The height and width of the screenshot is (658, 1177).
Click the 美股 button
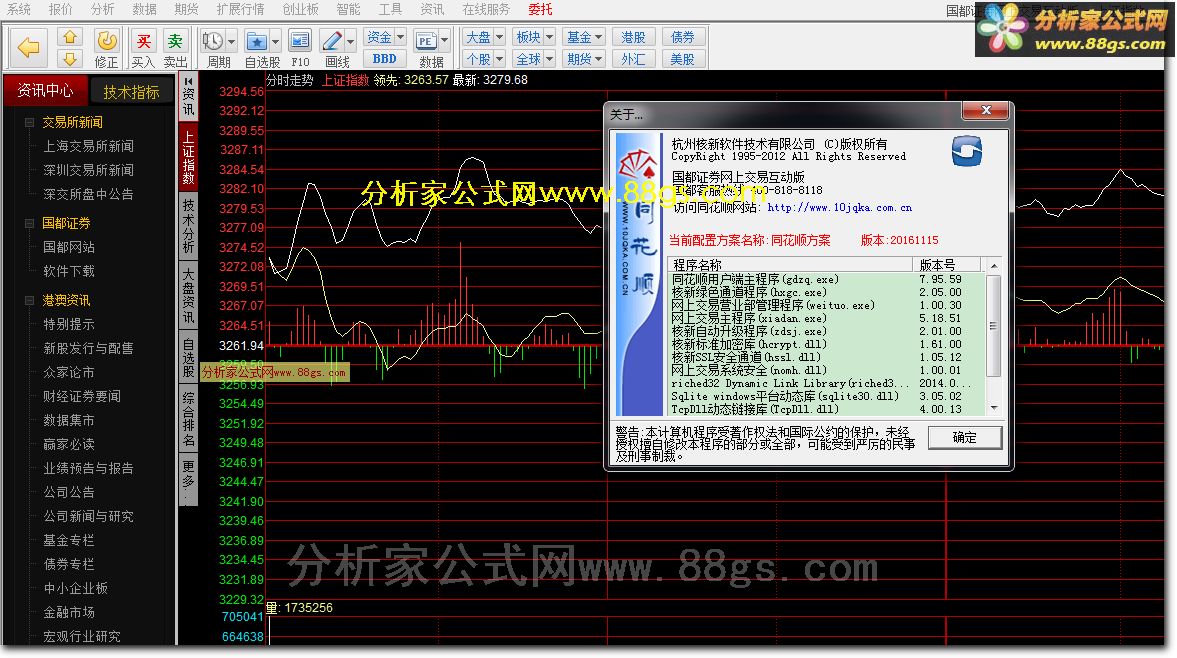pyautogui.click(x=683, y=59)
